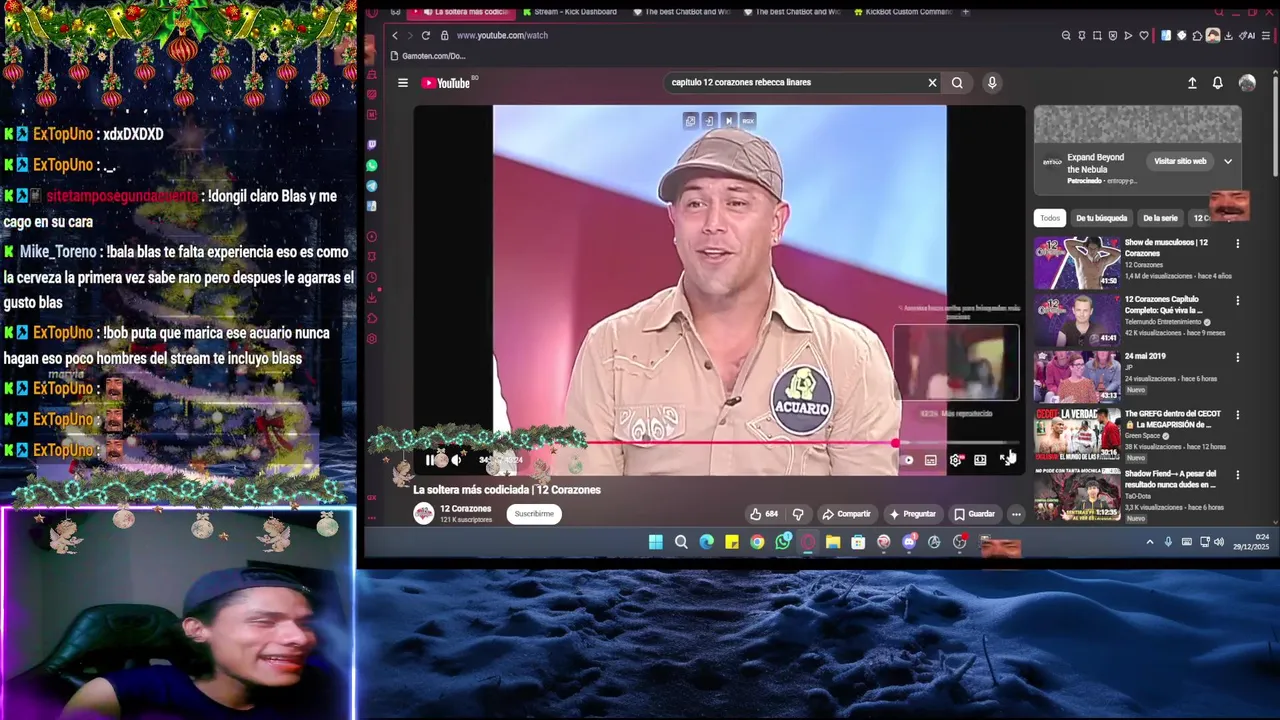Screen dimensions: 1280x720
Task: Select the De tu búsqueda chip
Action: tap(1101, 218)
